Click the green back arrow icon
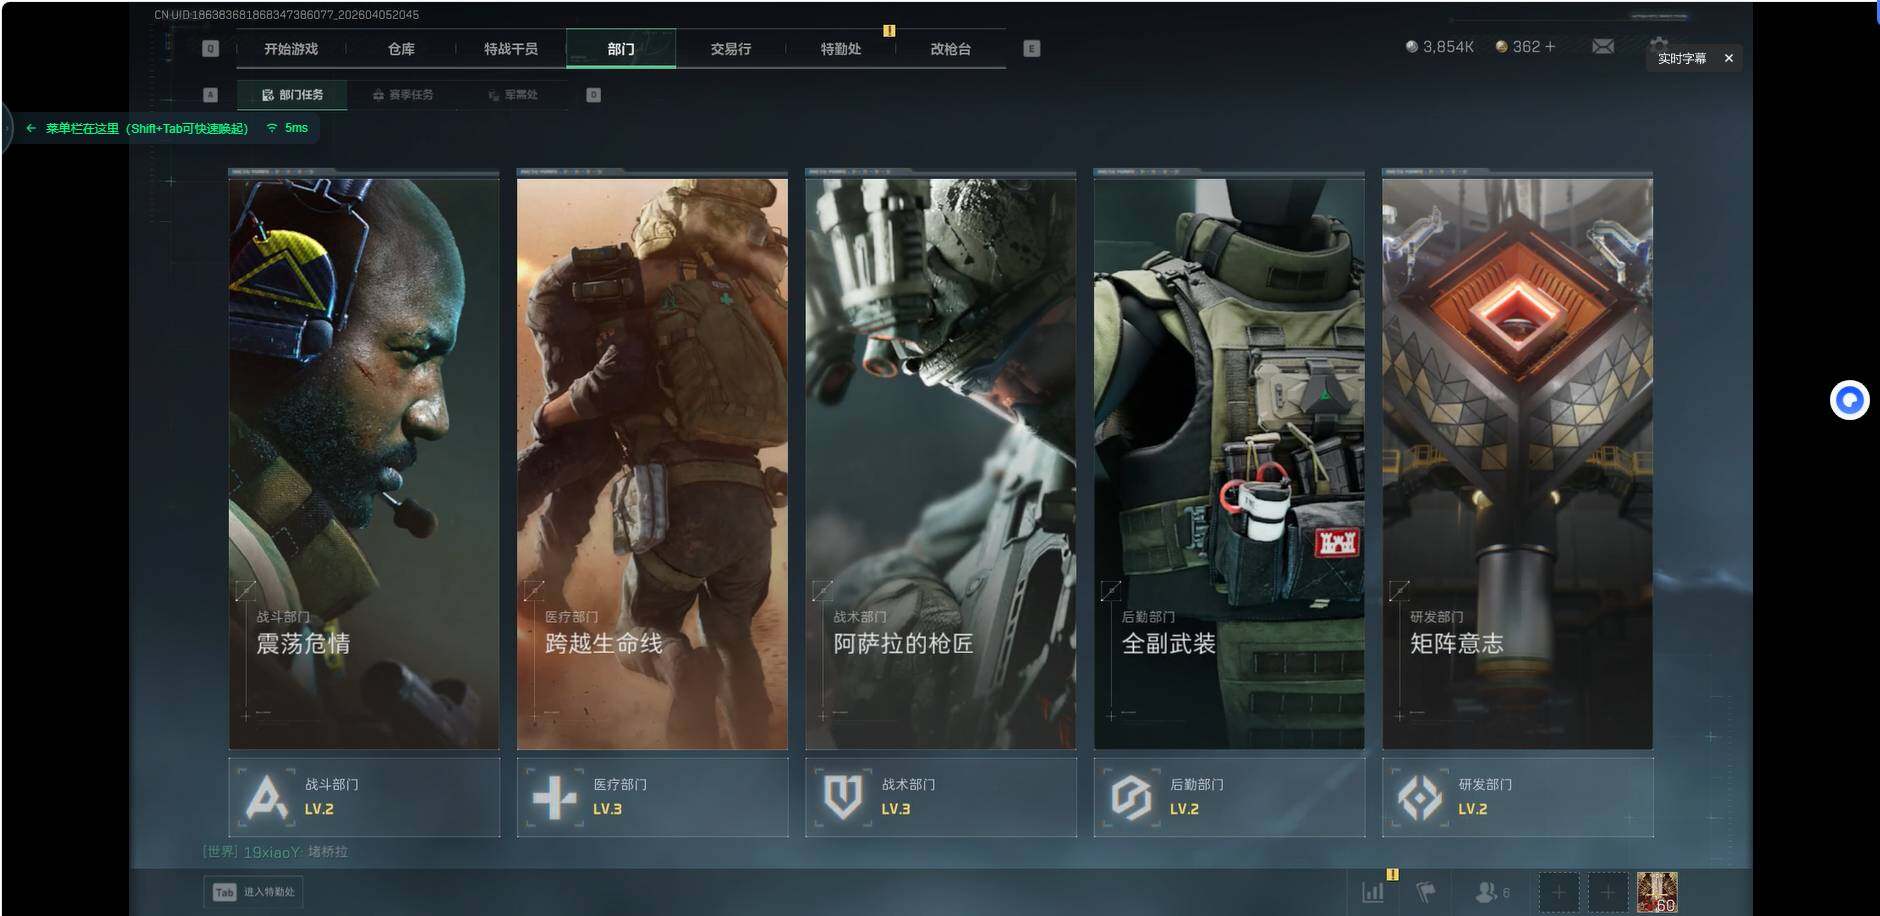 [31, 128]
